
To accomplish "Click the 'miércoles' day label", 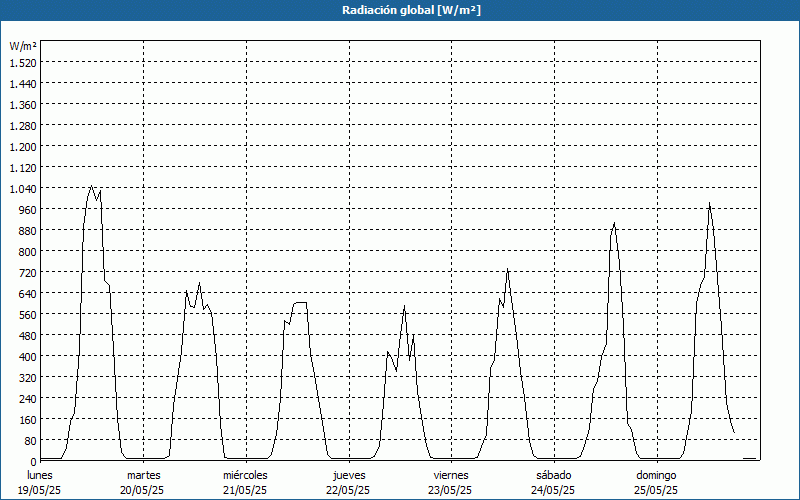I will tap(245, 476).
